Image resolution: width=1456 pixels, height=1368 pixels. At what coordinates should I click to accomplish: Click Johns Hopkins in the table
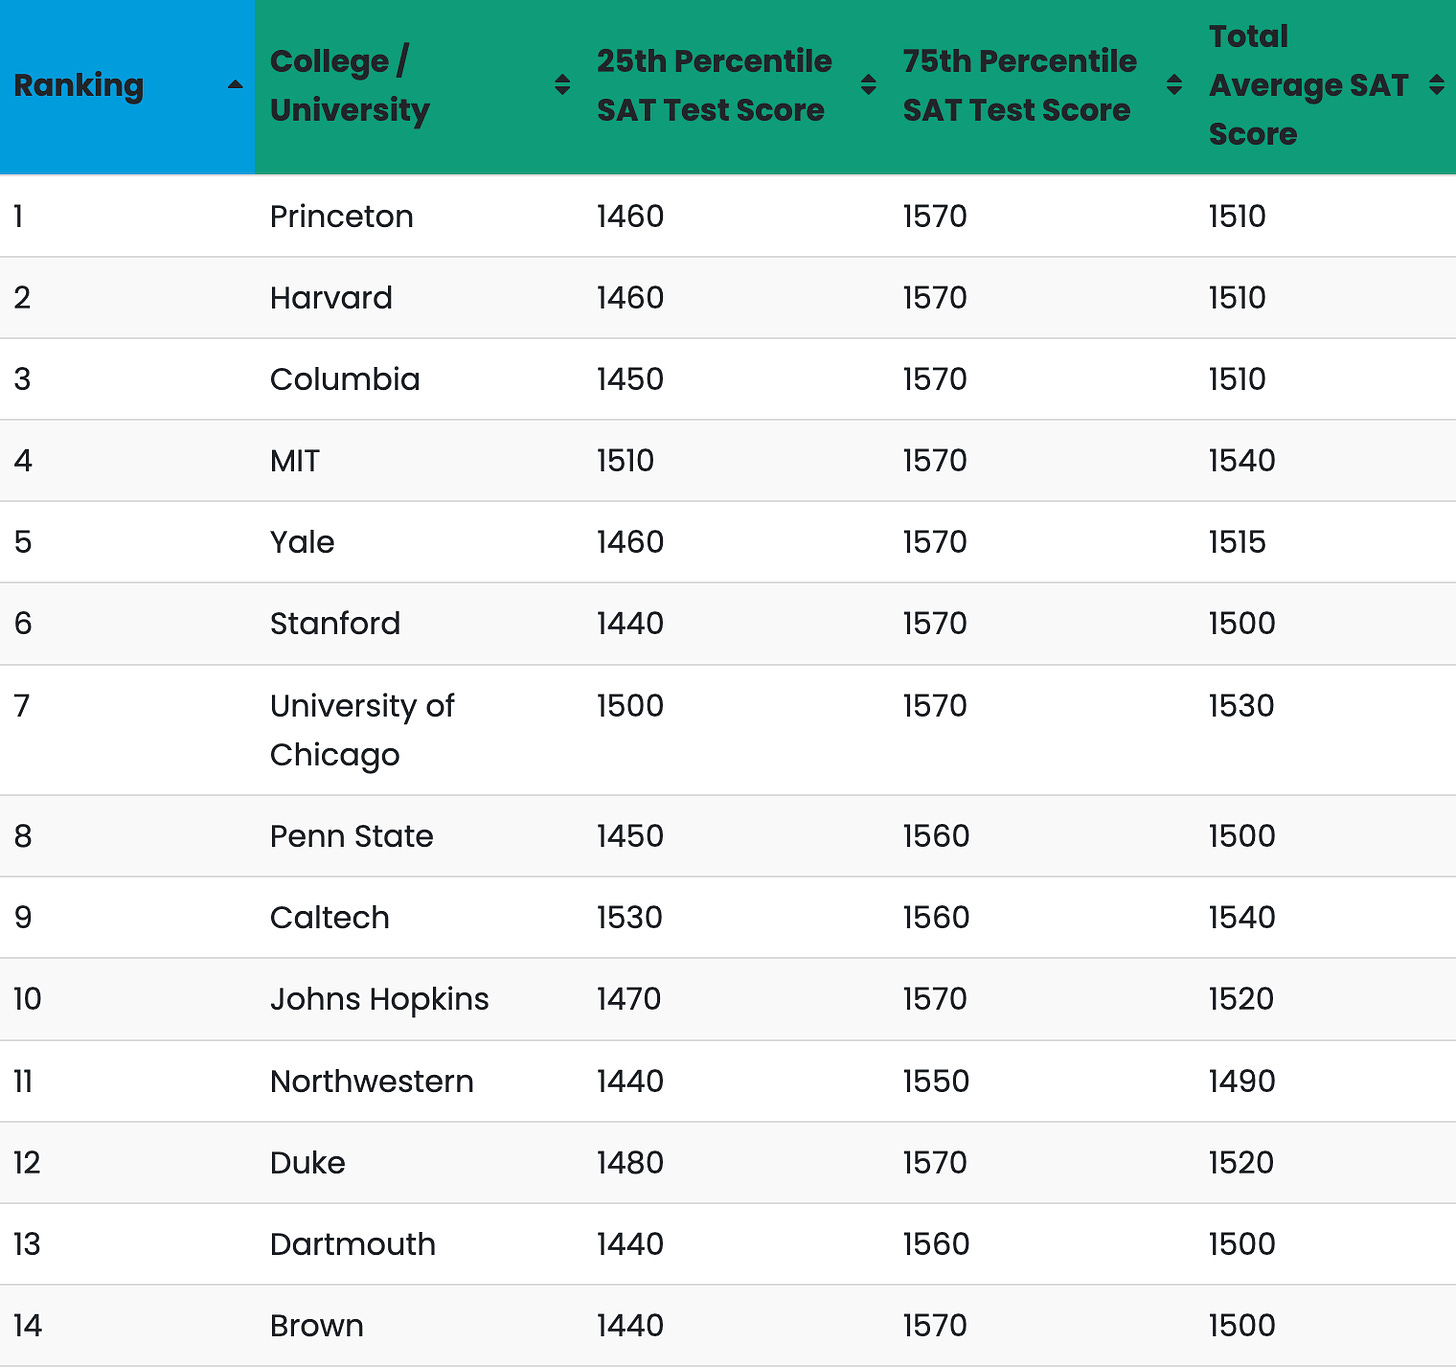coord(380,999)
